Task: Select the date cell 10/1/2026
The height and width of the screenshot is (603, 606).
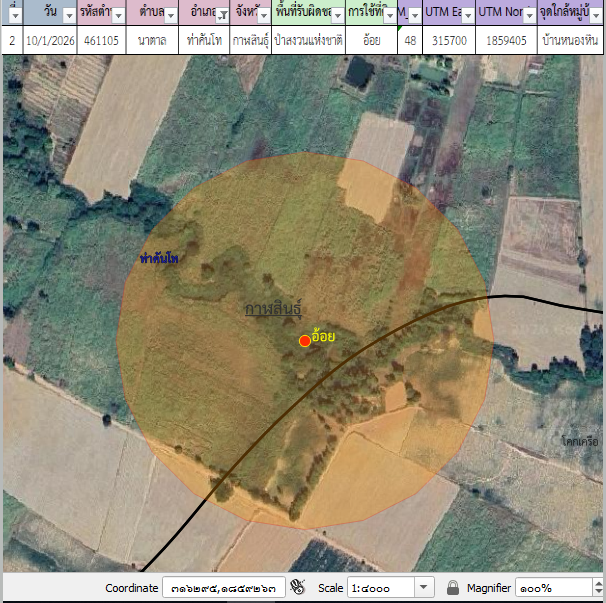Action: tap(50, 41)
